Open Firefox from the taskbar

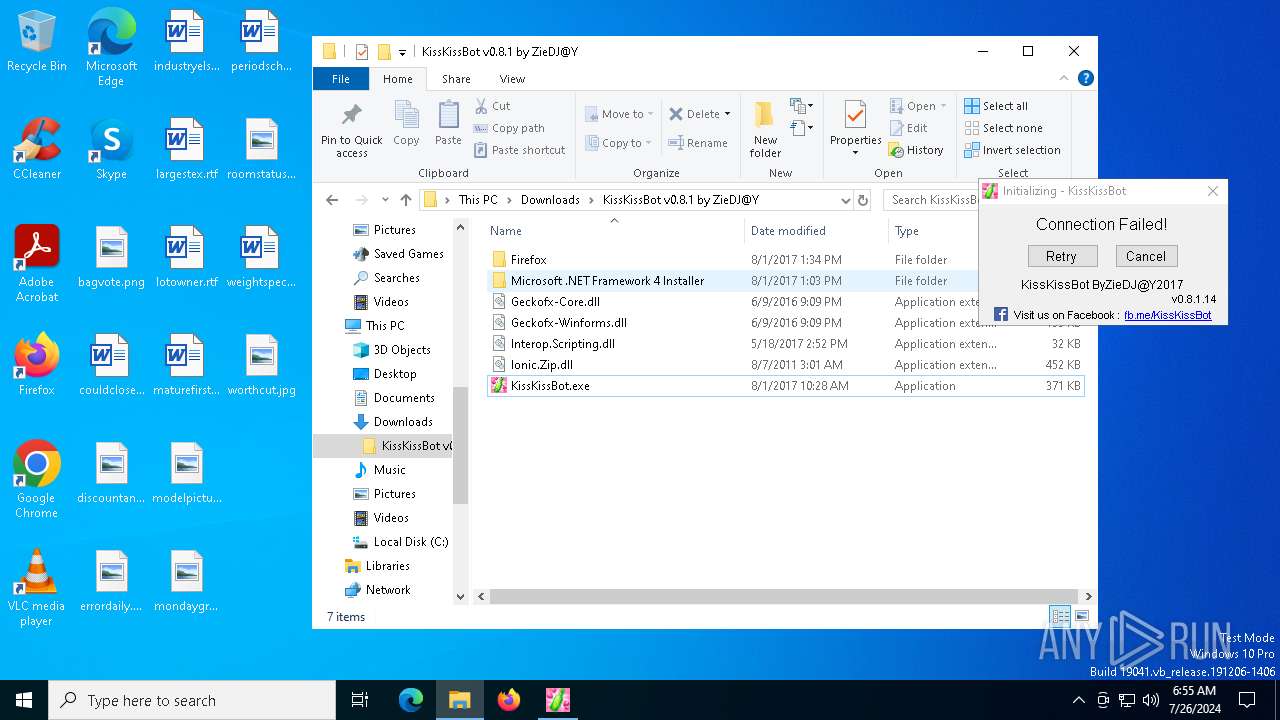click(509, 700)
